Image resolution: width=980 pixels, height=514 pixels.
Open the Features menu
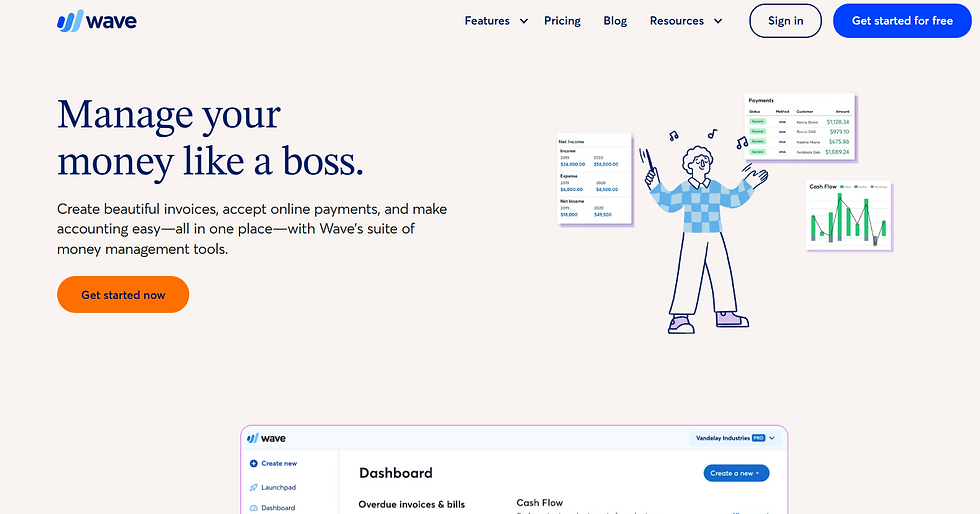[487, 21]
